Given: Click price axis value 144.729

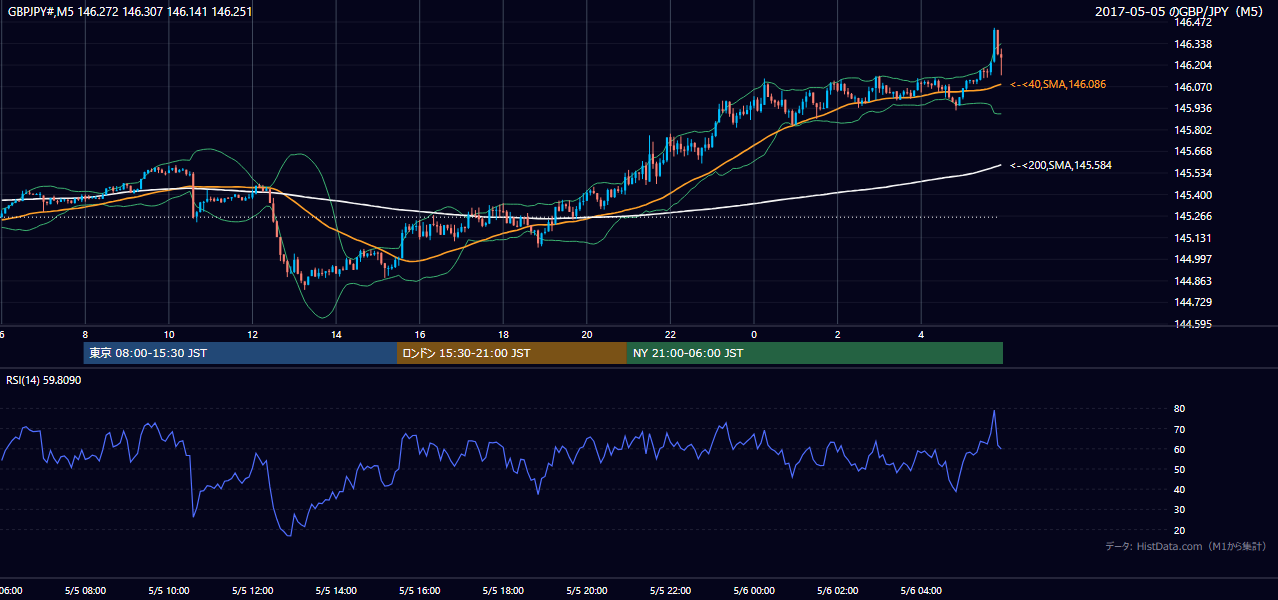Looking at the screenshot, I should coord(1193,302).
